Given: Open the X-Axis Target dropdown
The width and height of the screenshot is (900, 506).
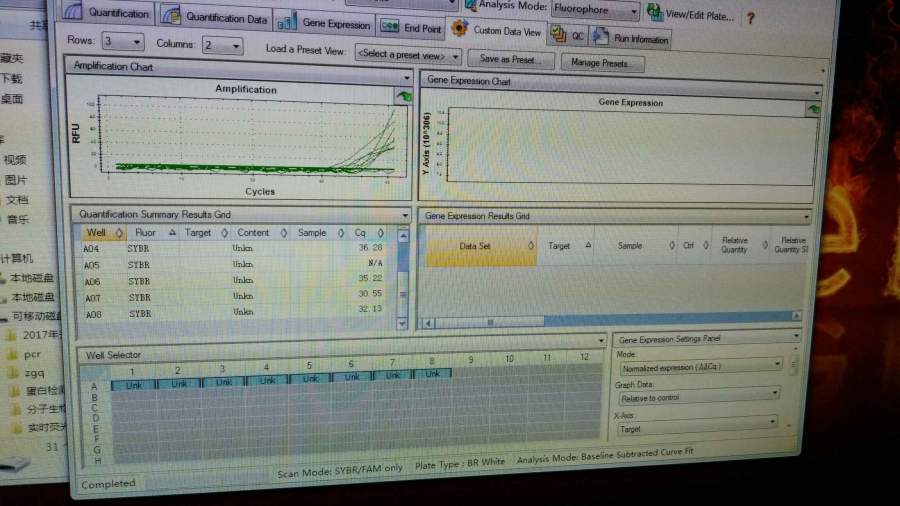Looking at the screenshot, I should 696,426.
